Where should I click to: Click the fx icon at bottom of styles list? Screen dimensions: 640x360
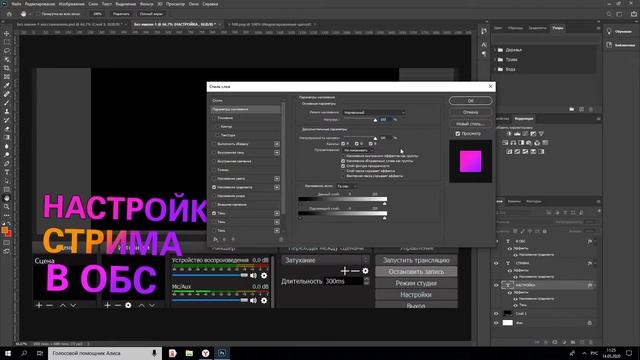pos(216,240)
